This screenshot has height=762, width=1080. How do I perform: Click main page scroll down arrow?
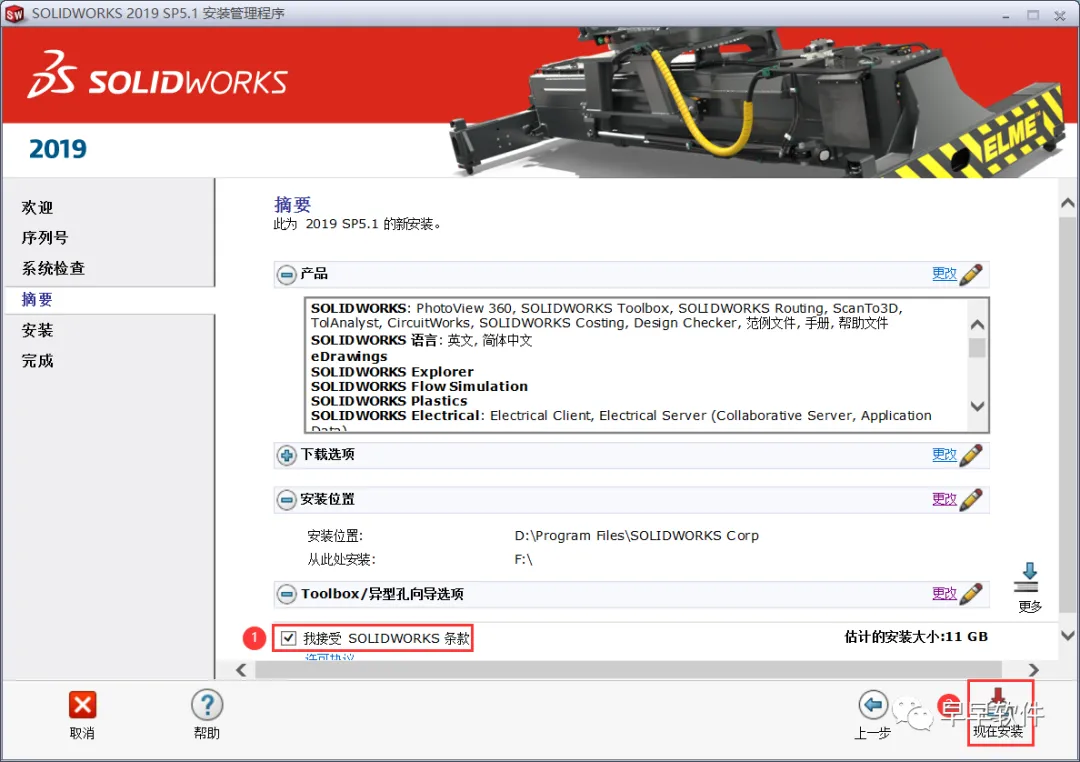pos(1068,635)
